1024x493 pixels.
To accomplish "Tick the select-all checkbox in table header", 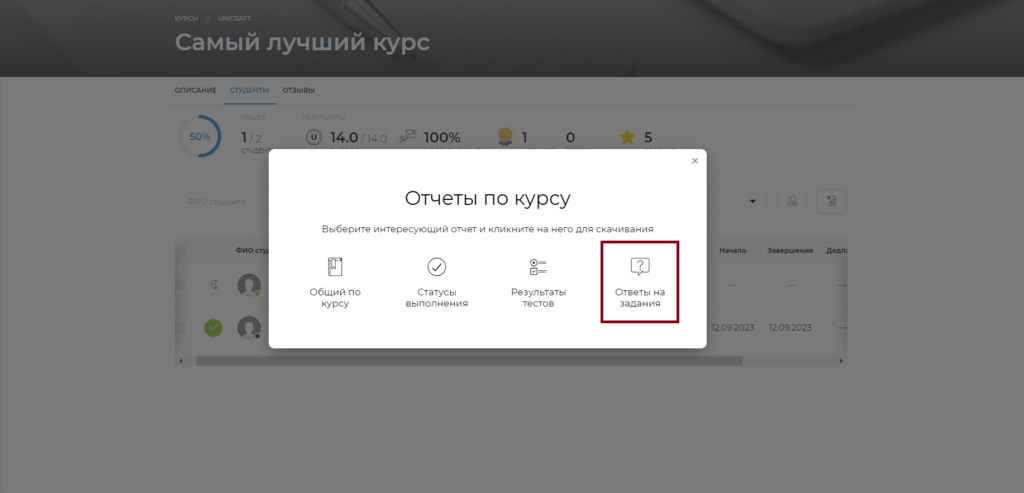I will pos(180,250).
